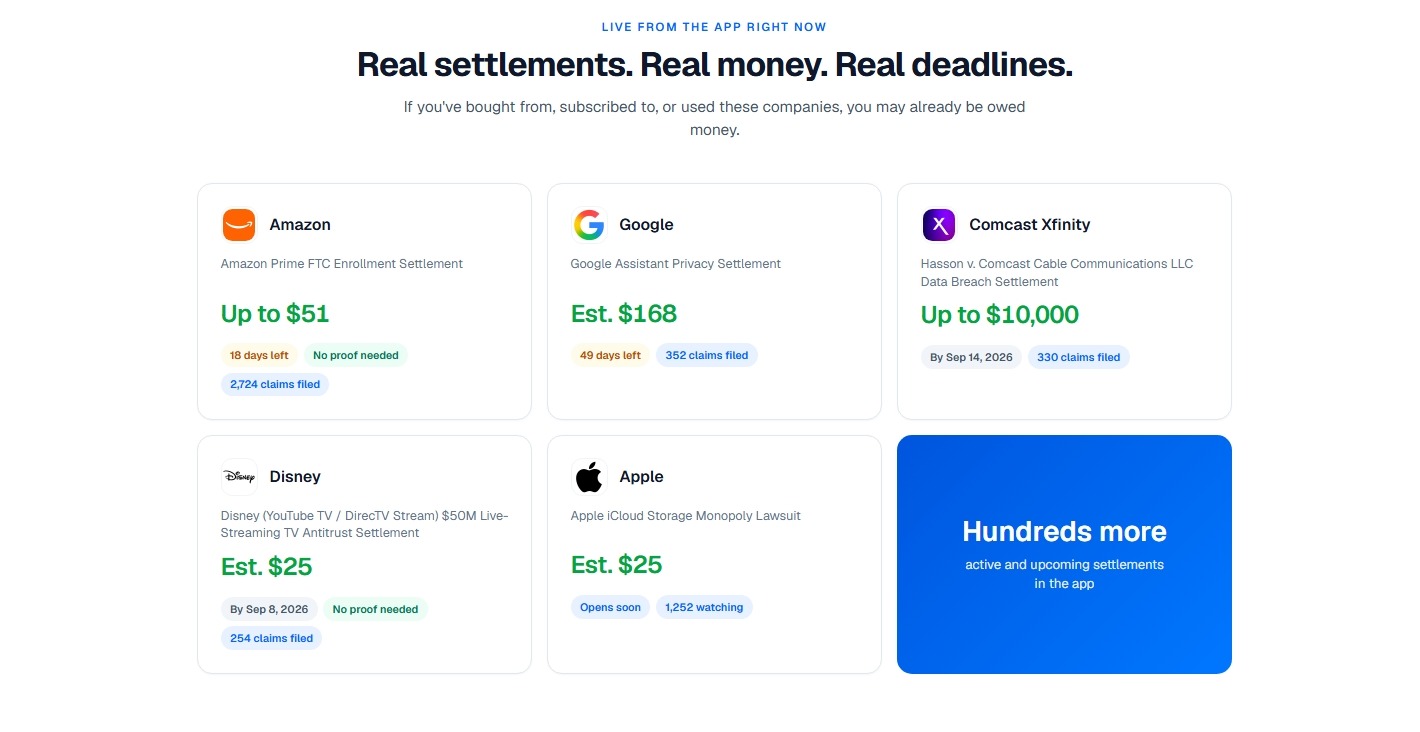
Task: Click the 2,724 claims filed badge
Action: click(275, 384)
